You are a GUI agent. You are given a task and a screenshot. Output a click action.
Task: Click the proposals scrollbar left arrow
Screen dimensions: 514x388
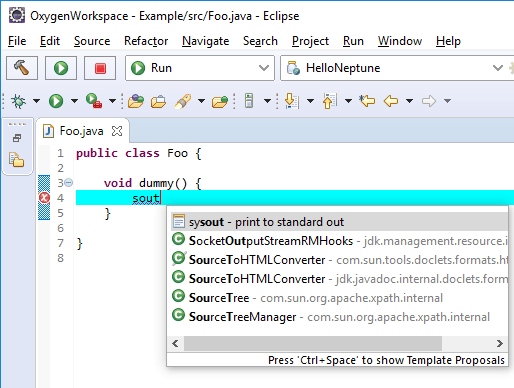coord(176,343)
